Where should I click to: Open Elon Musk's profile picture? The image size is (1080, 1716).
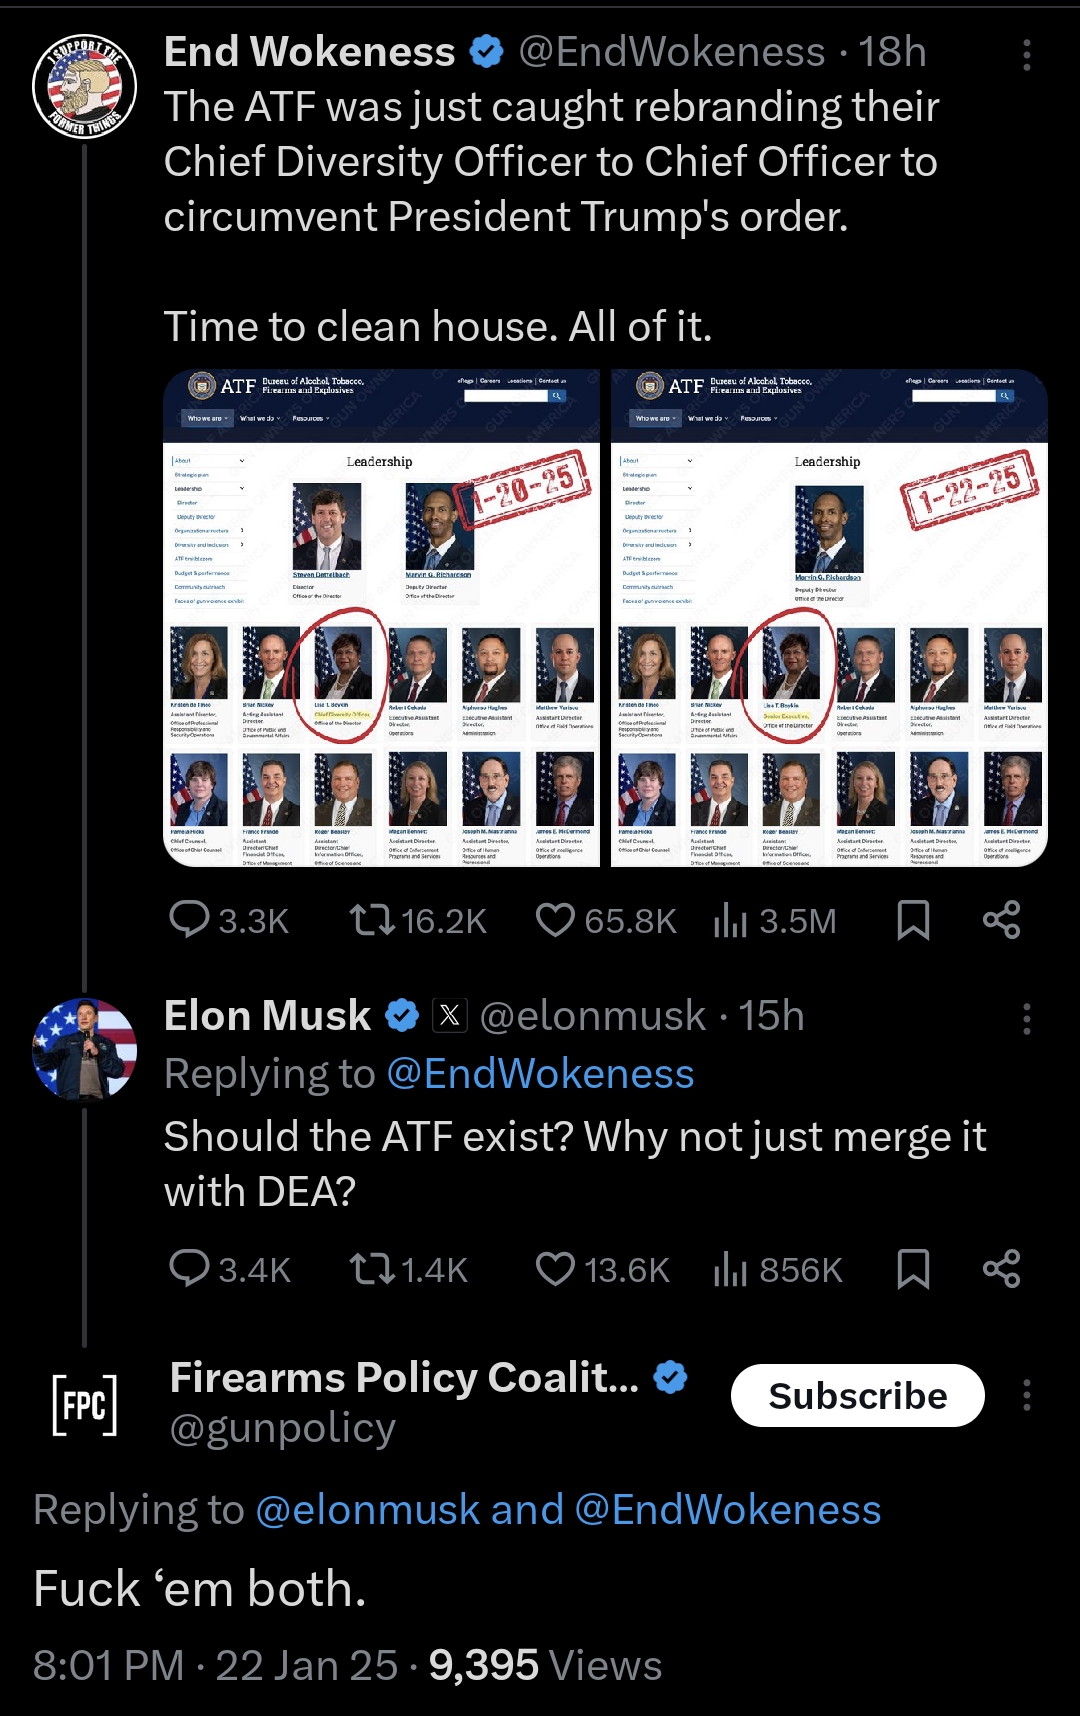click(x=85, y=1048)
